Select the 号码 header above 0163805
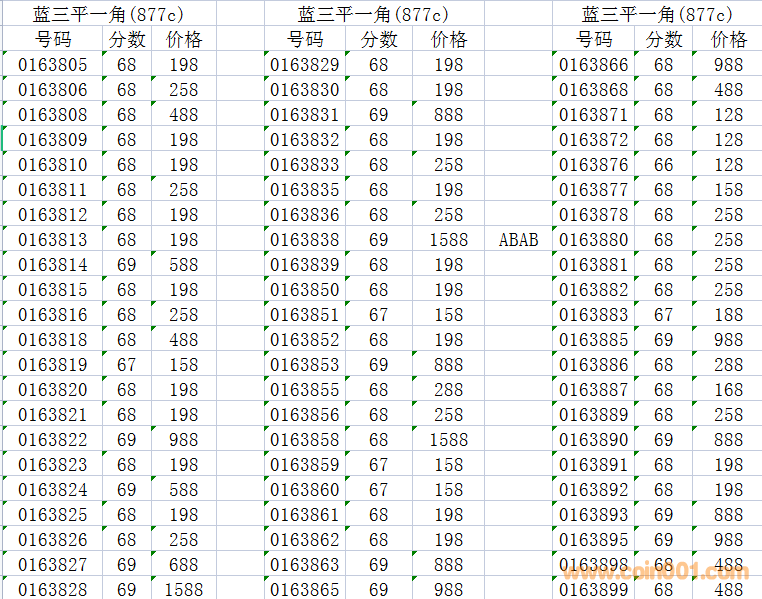The image size is (762, 599). click(52, 40)
